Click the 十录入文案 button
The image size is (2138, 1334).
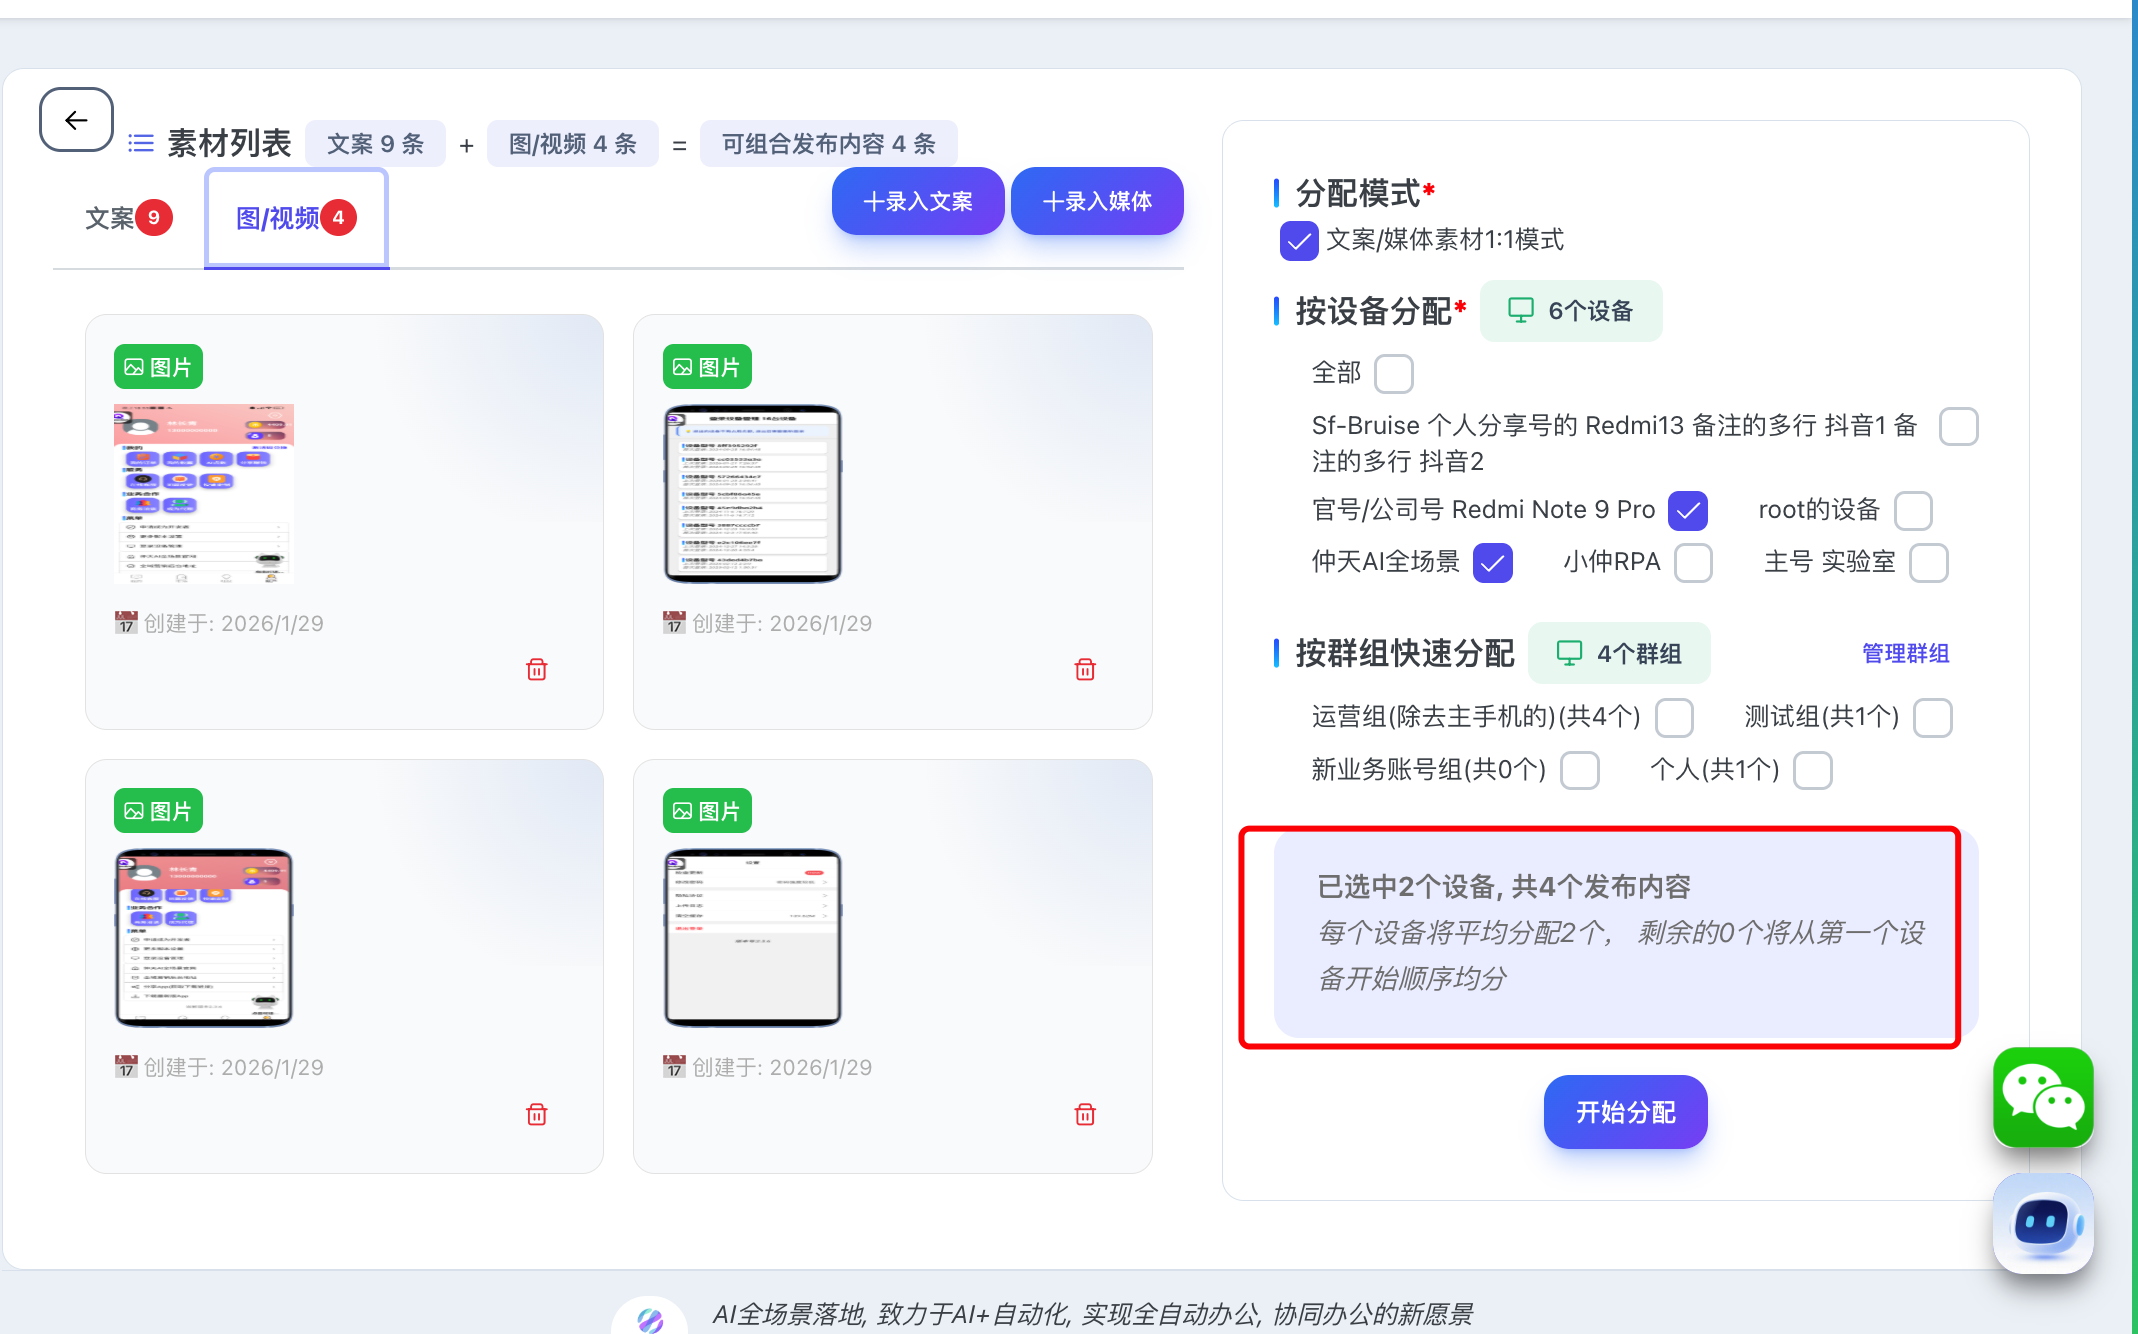(917, 201)
